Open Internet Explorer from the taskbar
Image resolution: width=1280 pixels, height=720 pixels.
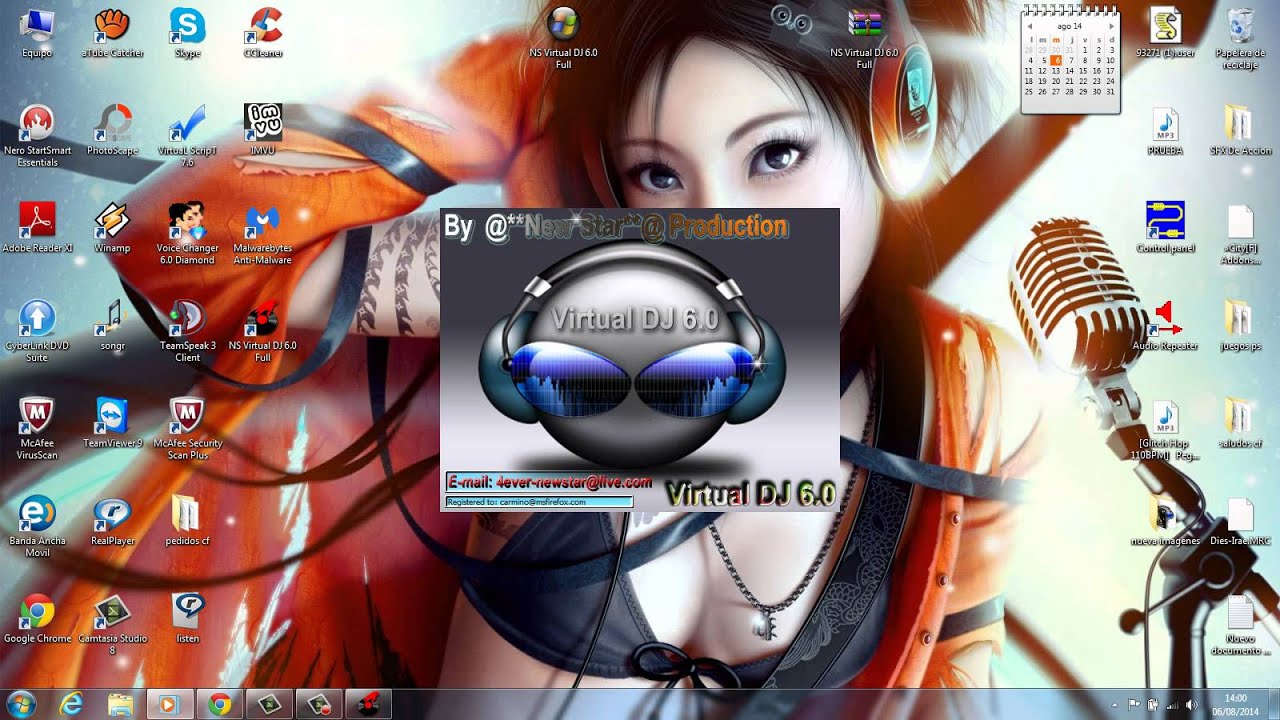(70, 704)
